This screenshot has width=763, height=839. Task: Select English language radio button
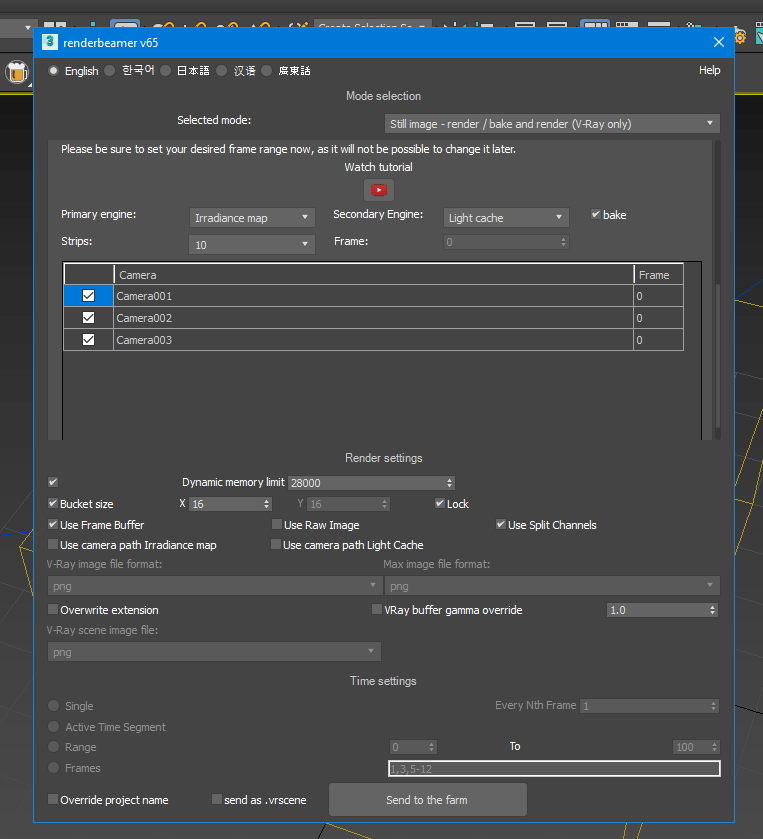[54, 71]
